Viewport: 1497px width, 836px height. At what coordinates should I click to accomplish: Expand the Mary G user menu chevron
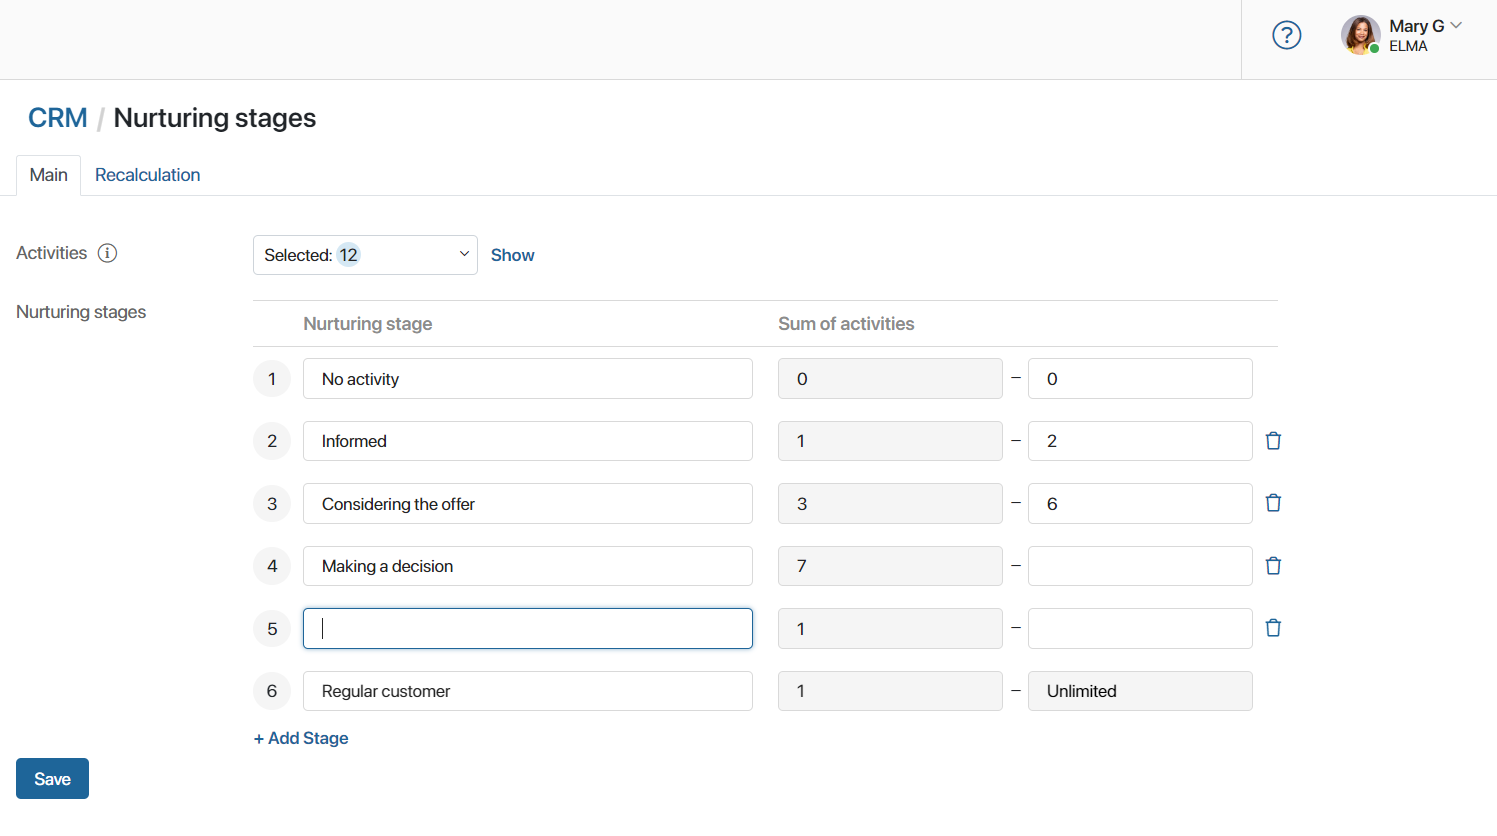coord(1456,26)
